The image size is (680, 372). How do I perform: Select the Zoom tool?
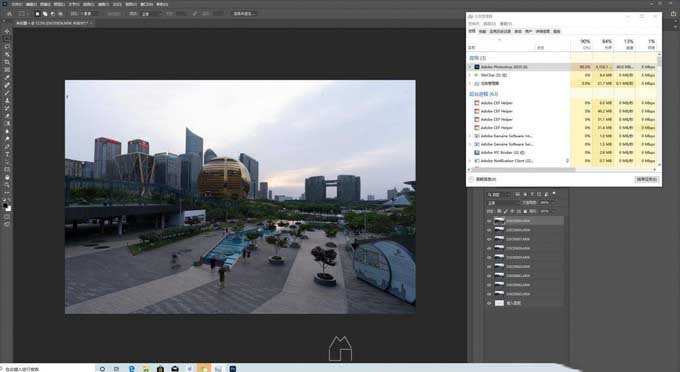click(x=7, y=186)
